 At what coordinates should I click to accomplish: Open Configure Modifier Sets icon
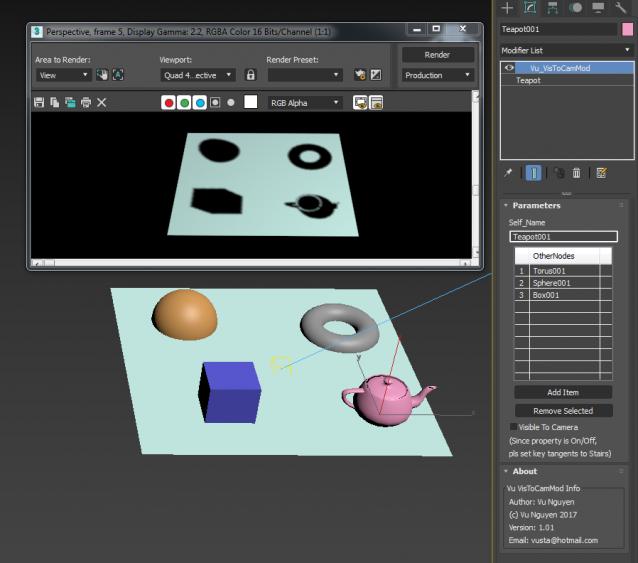(601, 173)
